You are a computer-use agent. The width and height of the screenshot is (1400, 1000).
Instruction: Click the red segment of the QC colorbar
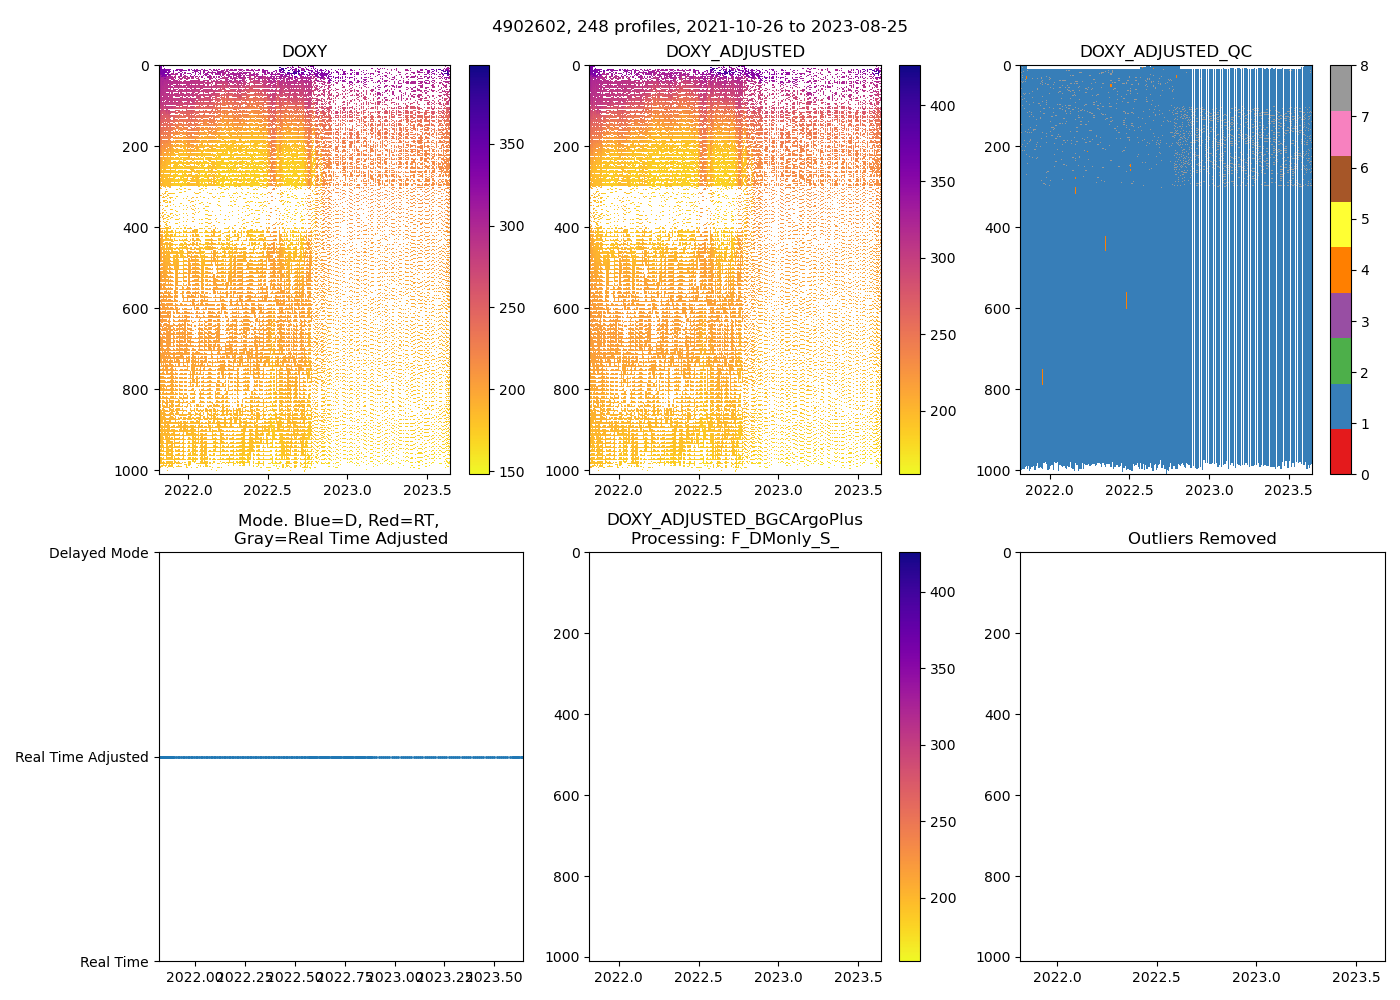[1340, 452]
